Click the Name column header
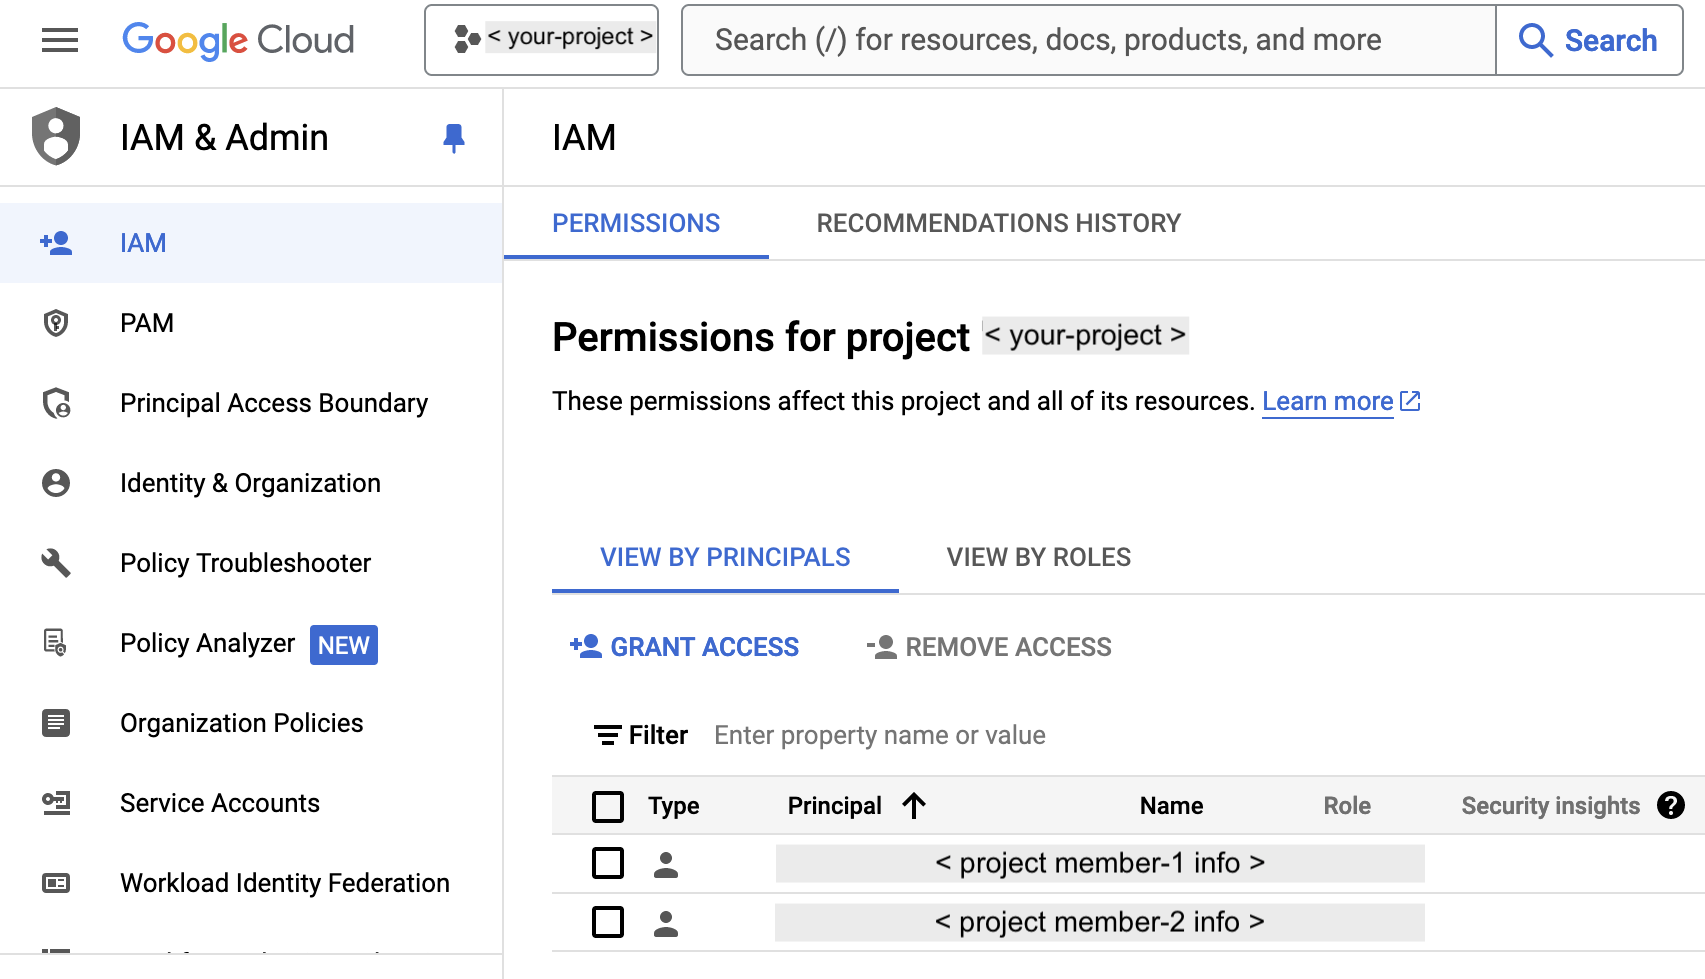1705x979 pixels. coord(1171,806)
